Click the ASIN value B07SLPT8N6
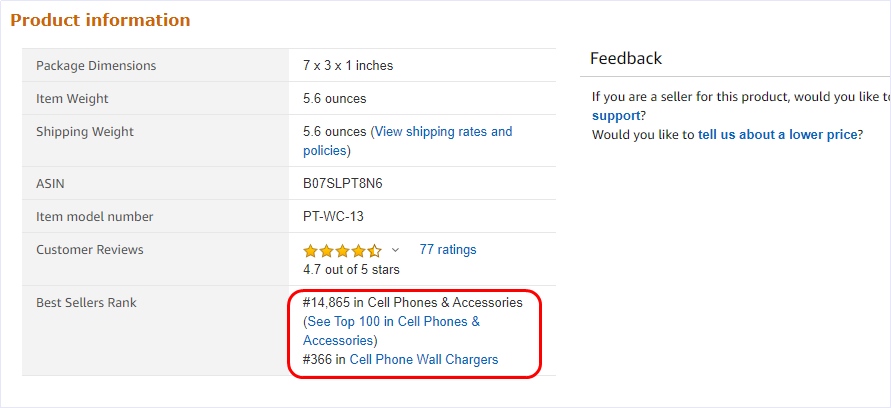This screenshot has height=408, width=891. pos(343,184)
